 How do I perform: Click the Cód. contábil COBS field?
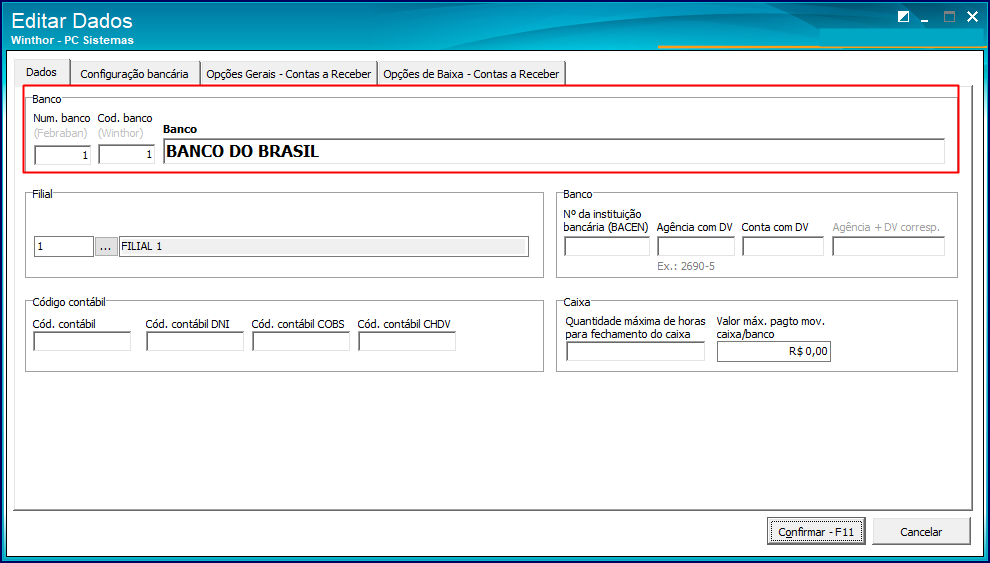point(301,341)
